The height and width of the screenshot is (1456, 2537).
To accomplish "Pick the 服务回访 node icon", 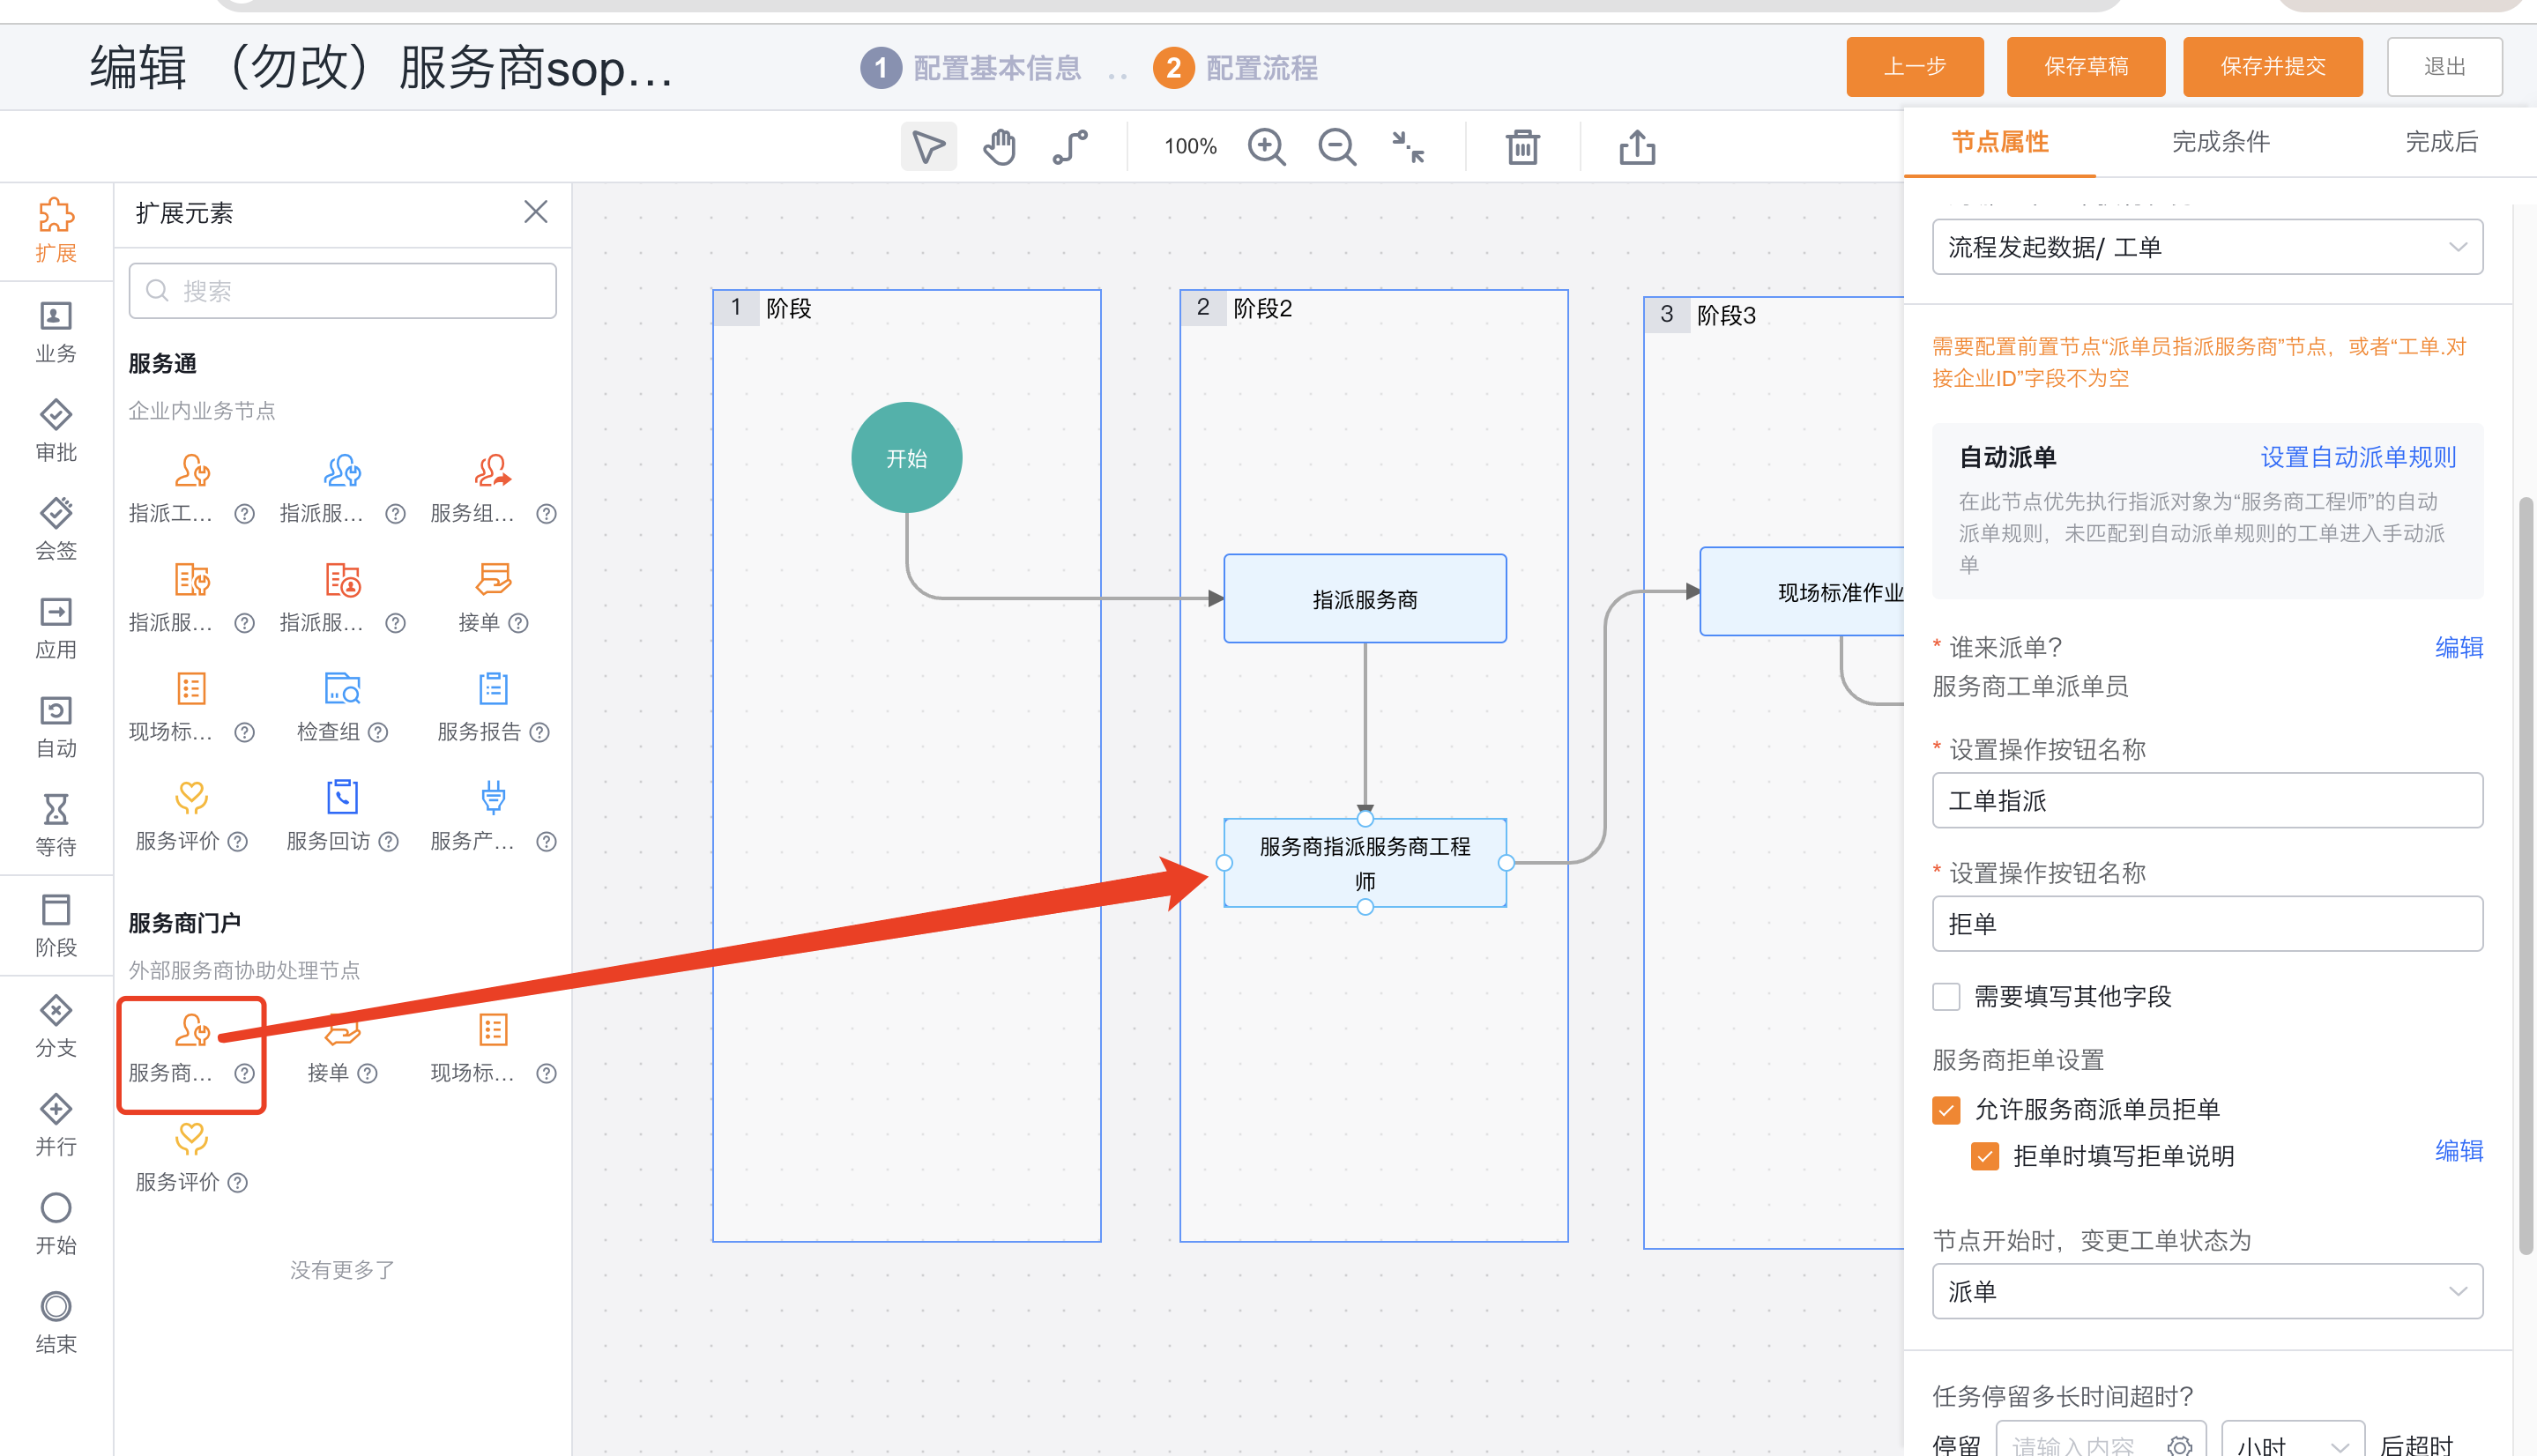I will pyautogui.click(x=342, y=798).
